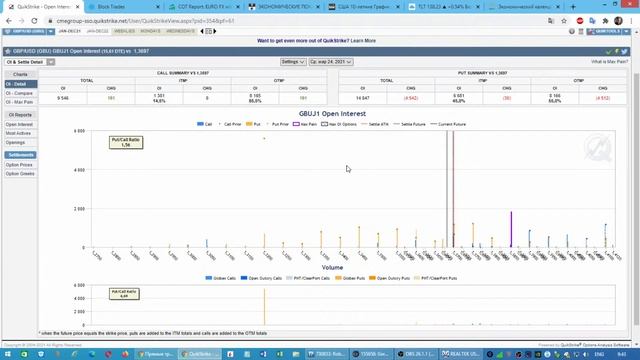Open the REALTEK taskbar window
This screenshot has width=640, height=360.
pyautogui.click(x=460, y=354)
